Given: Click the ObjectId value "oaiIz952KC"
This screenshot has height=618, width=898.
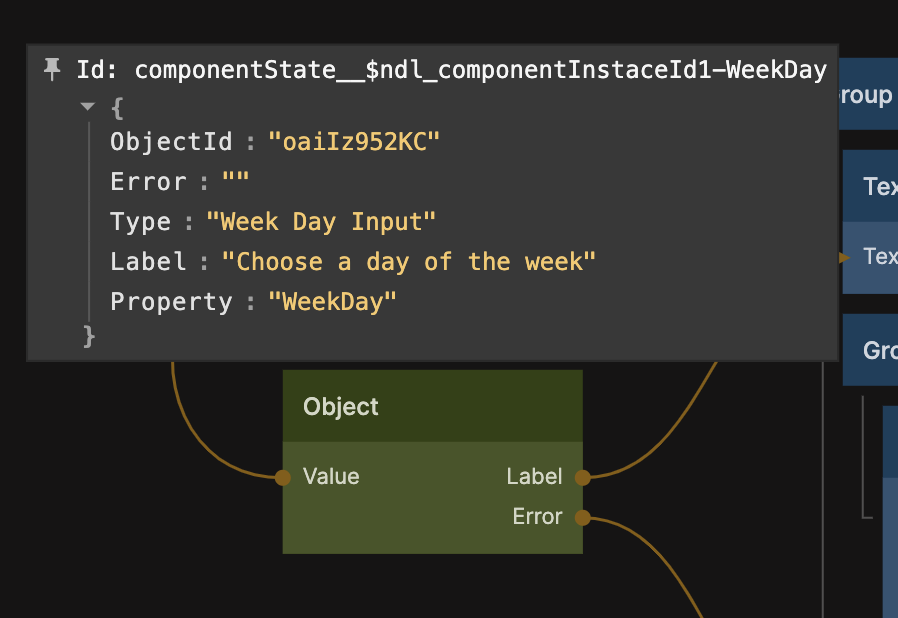Looking at the screenshot, I should [354, 142].
